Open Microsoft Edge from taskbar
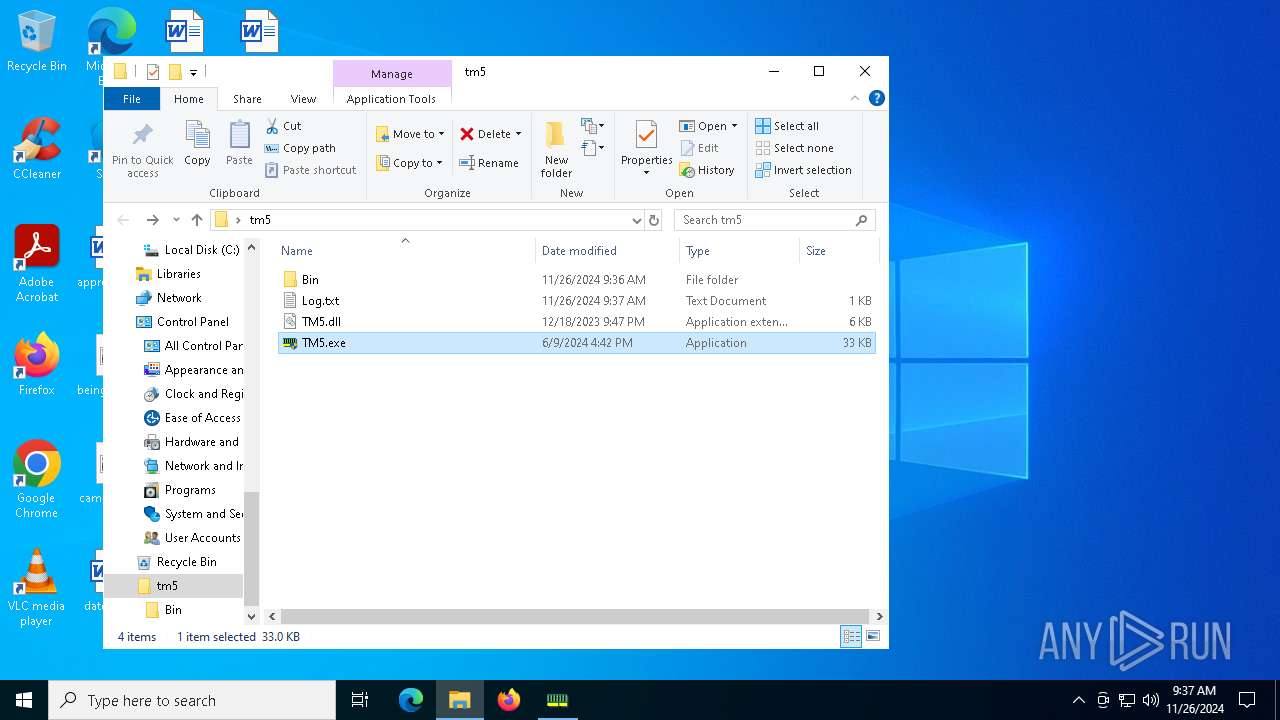The image size is (1280, 720). (x=411, y=700)
